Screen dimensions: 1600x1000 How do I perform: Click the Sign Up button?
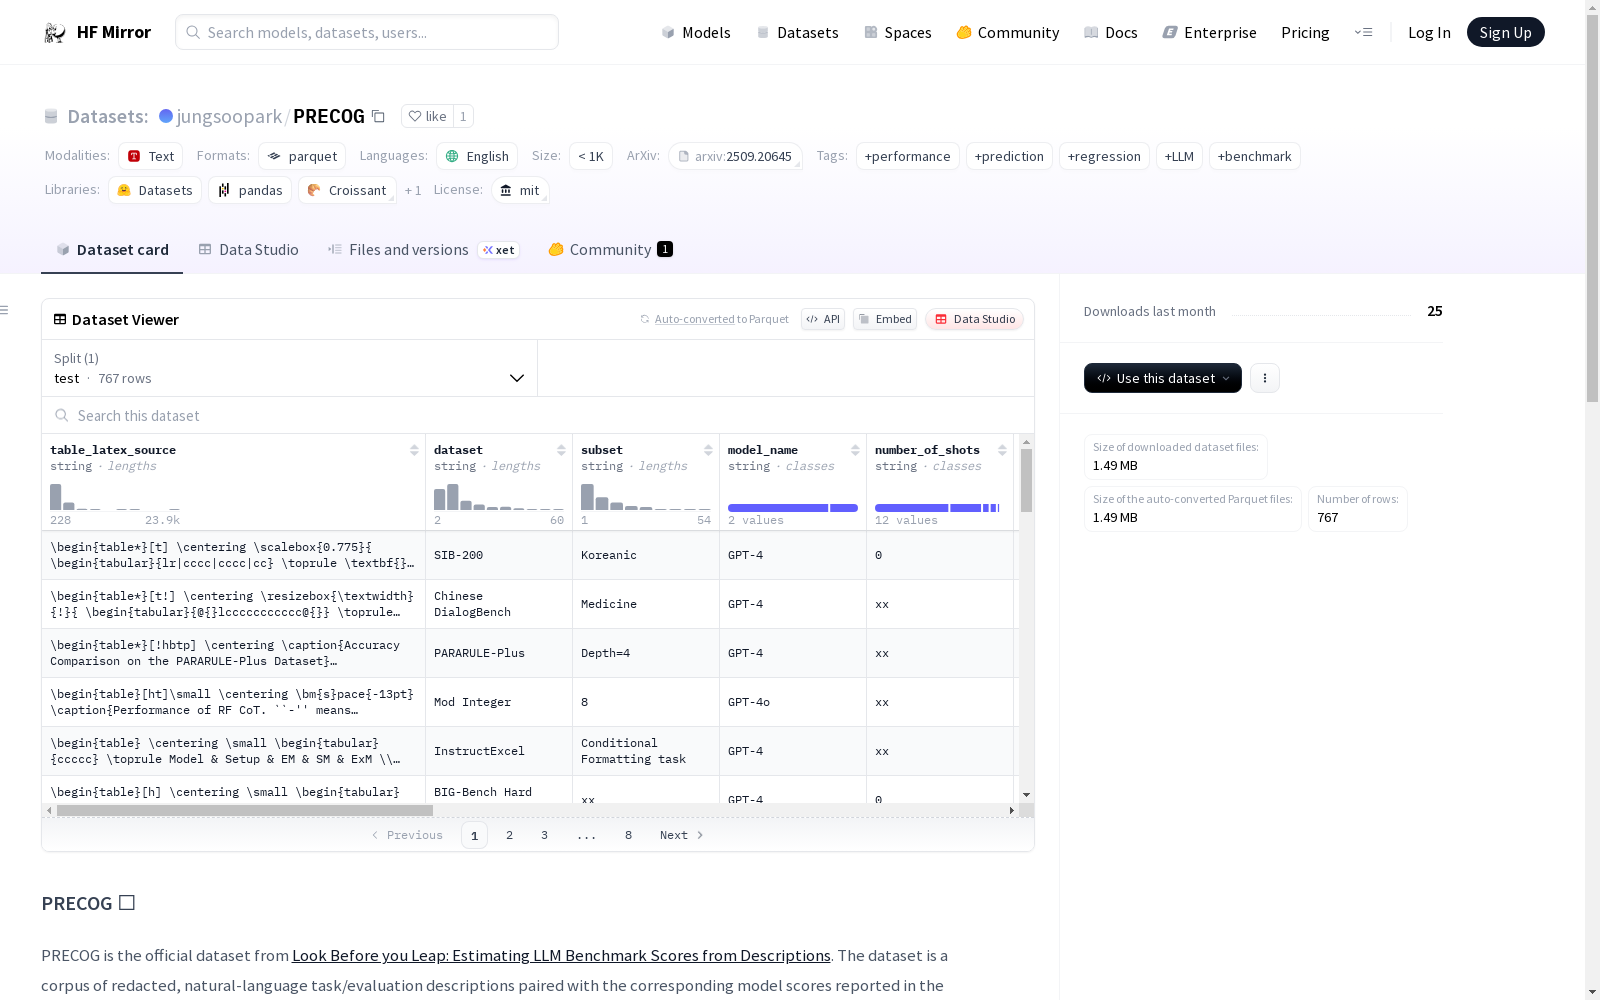point(1505,32)
